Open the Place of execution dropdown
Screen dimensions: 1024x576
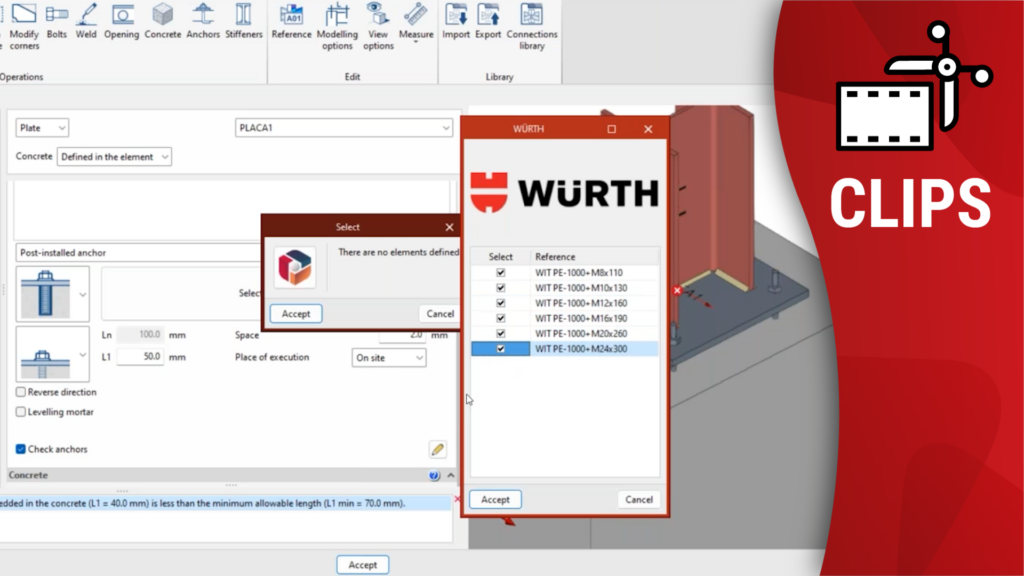pos(389,357)
